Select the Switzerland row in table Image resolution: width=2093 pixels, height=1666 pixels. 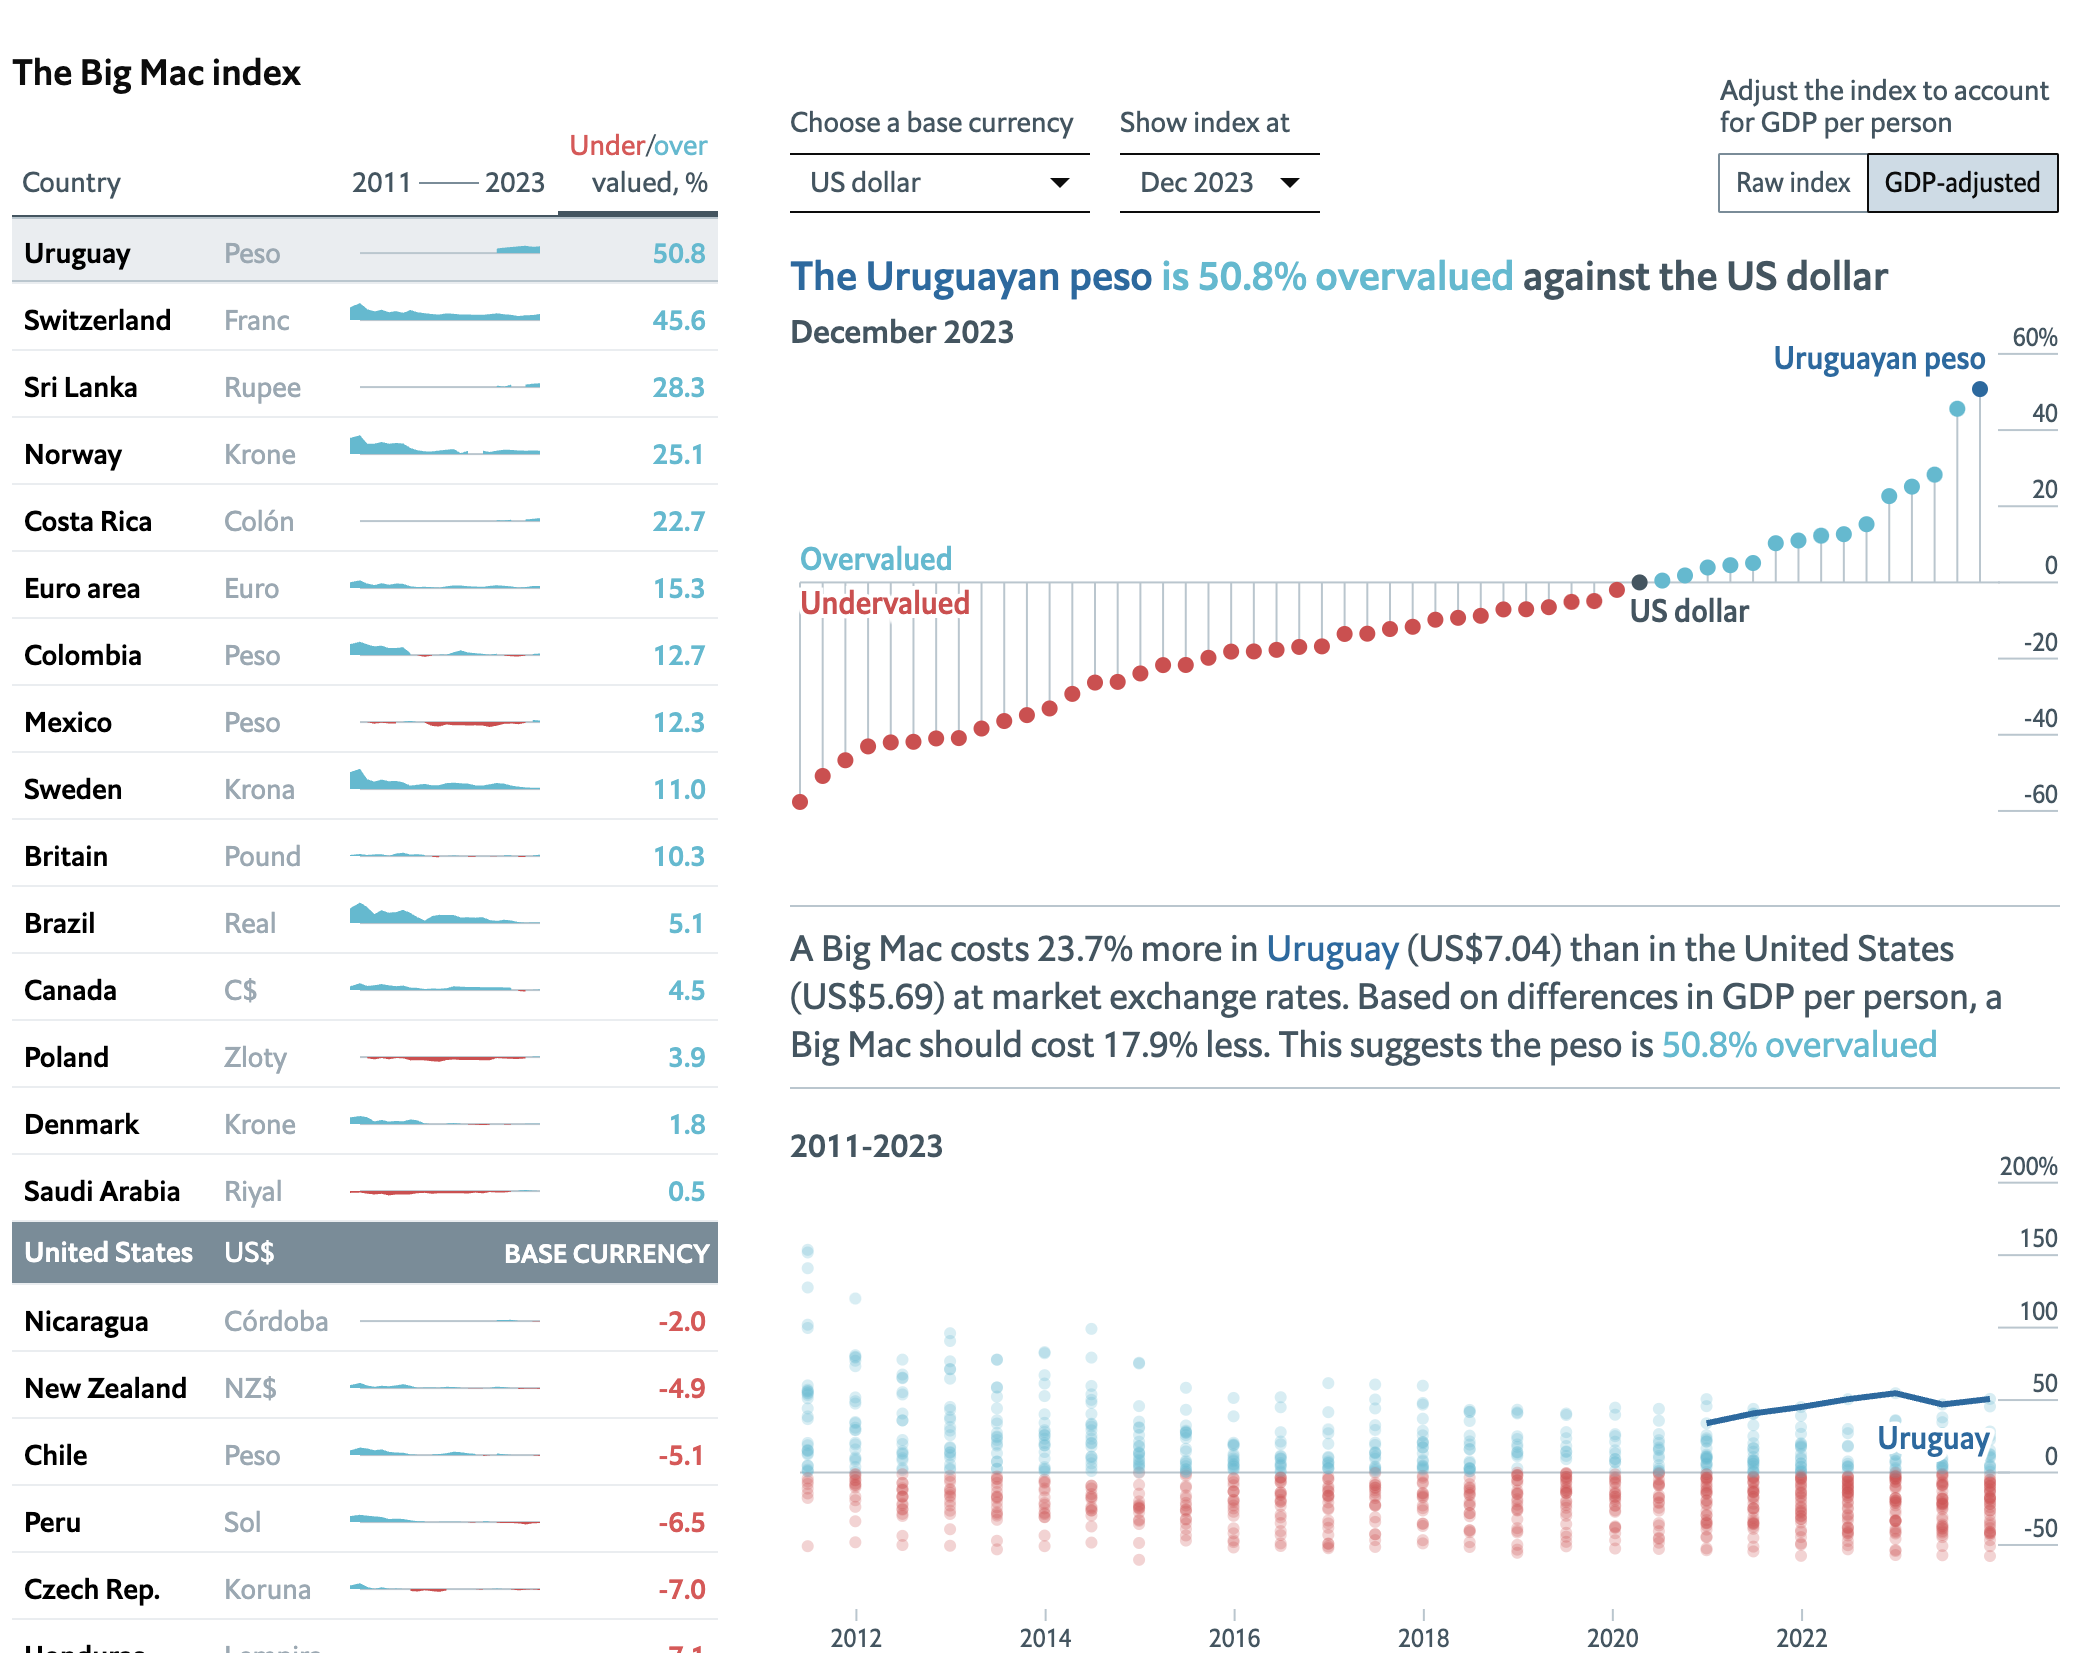point(364,320)
